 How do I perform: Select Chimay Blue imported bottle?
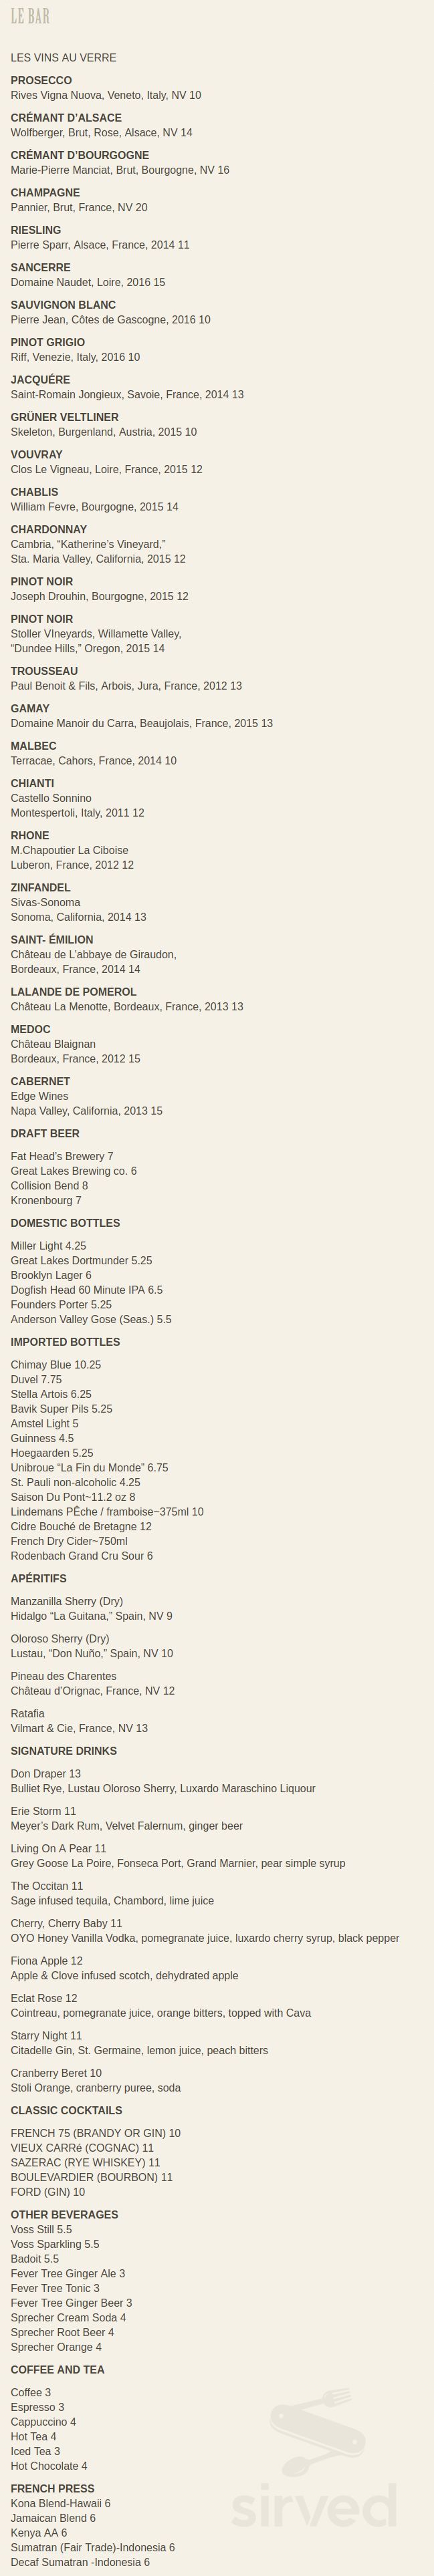click(x=56, y=1365)
